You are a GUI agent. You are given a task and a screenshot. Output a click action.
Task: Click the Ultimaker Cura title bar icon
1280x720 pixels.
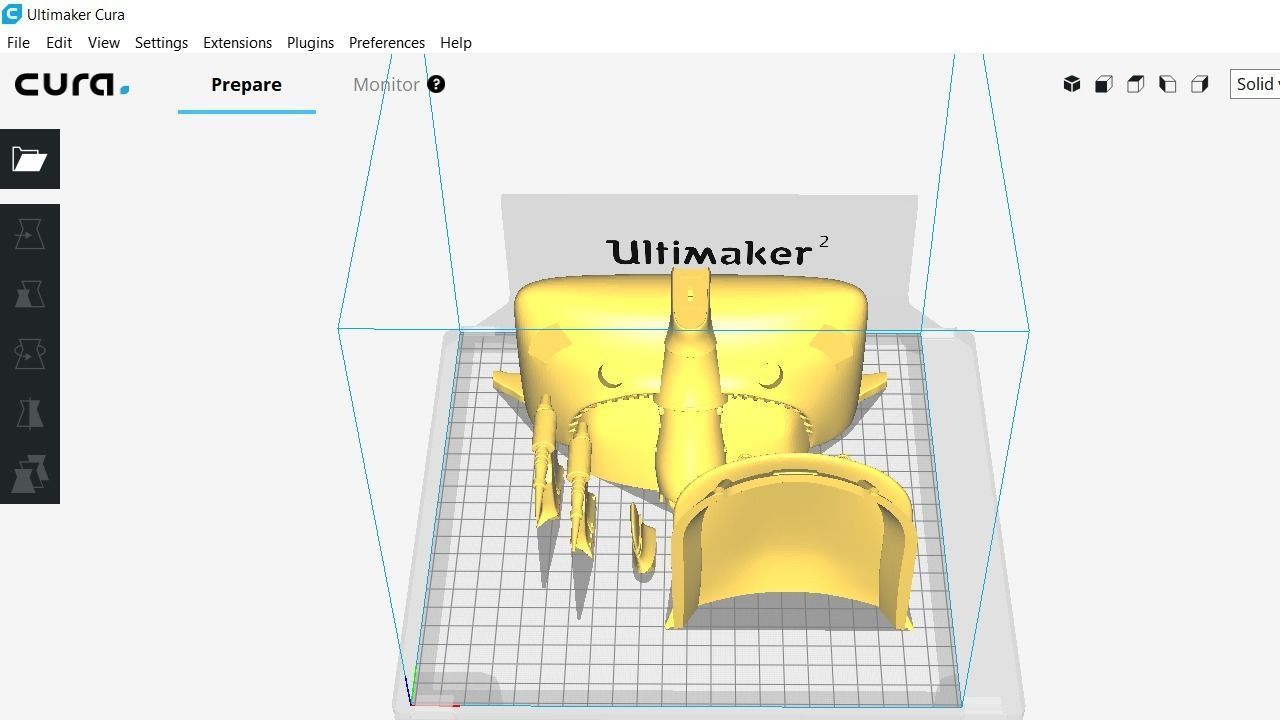point(12,14)
